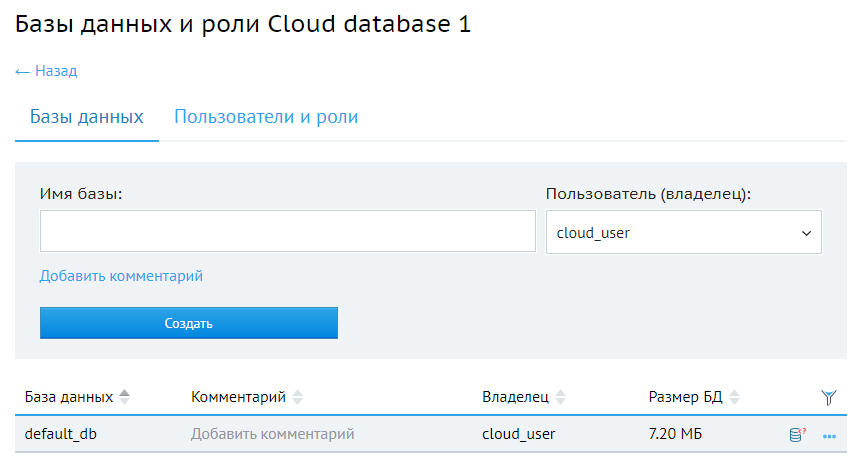Screen dimensions: 856x464
Task: Click the Владелец column header text
Action: (x=515, y=397)
